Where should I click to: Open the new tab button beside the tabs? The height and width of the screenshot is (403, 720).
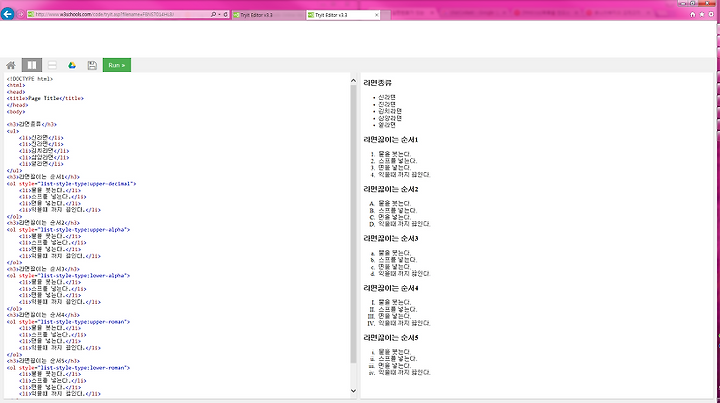point(386,15)
